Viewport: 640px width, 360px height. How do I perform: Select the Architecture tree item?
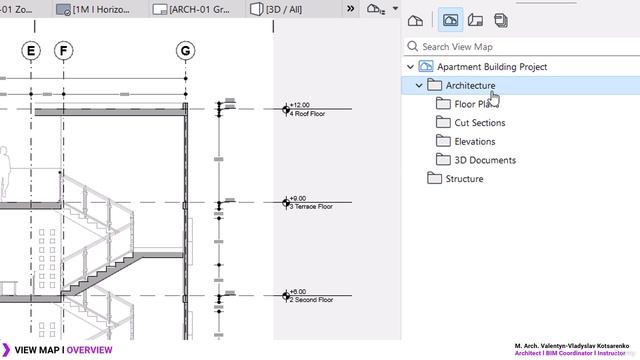click(x=521, y=85)
